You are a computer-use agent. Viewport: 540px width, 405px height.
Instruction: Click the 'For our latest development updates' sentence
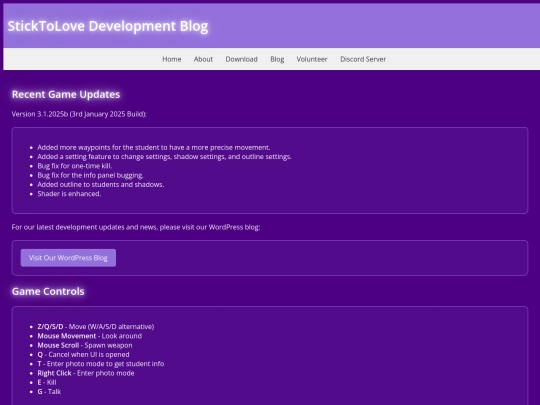136,227
